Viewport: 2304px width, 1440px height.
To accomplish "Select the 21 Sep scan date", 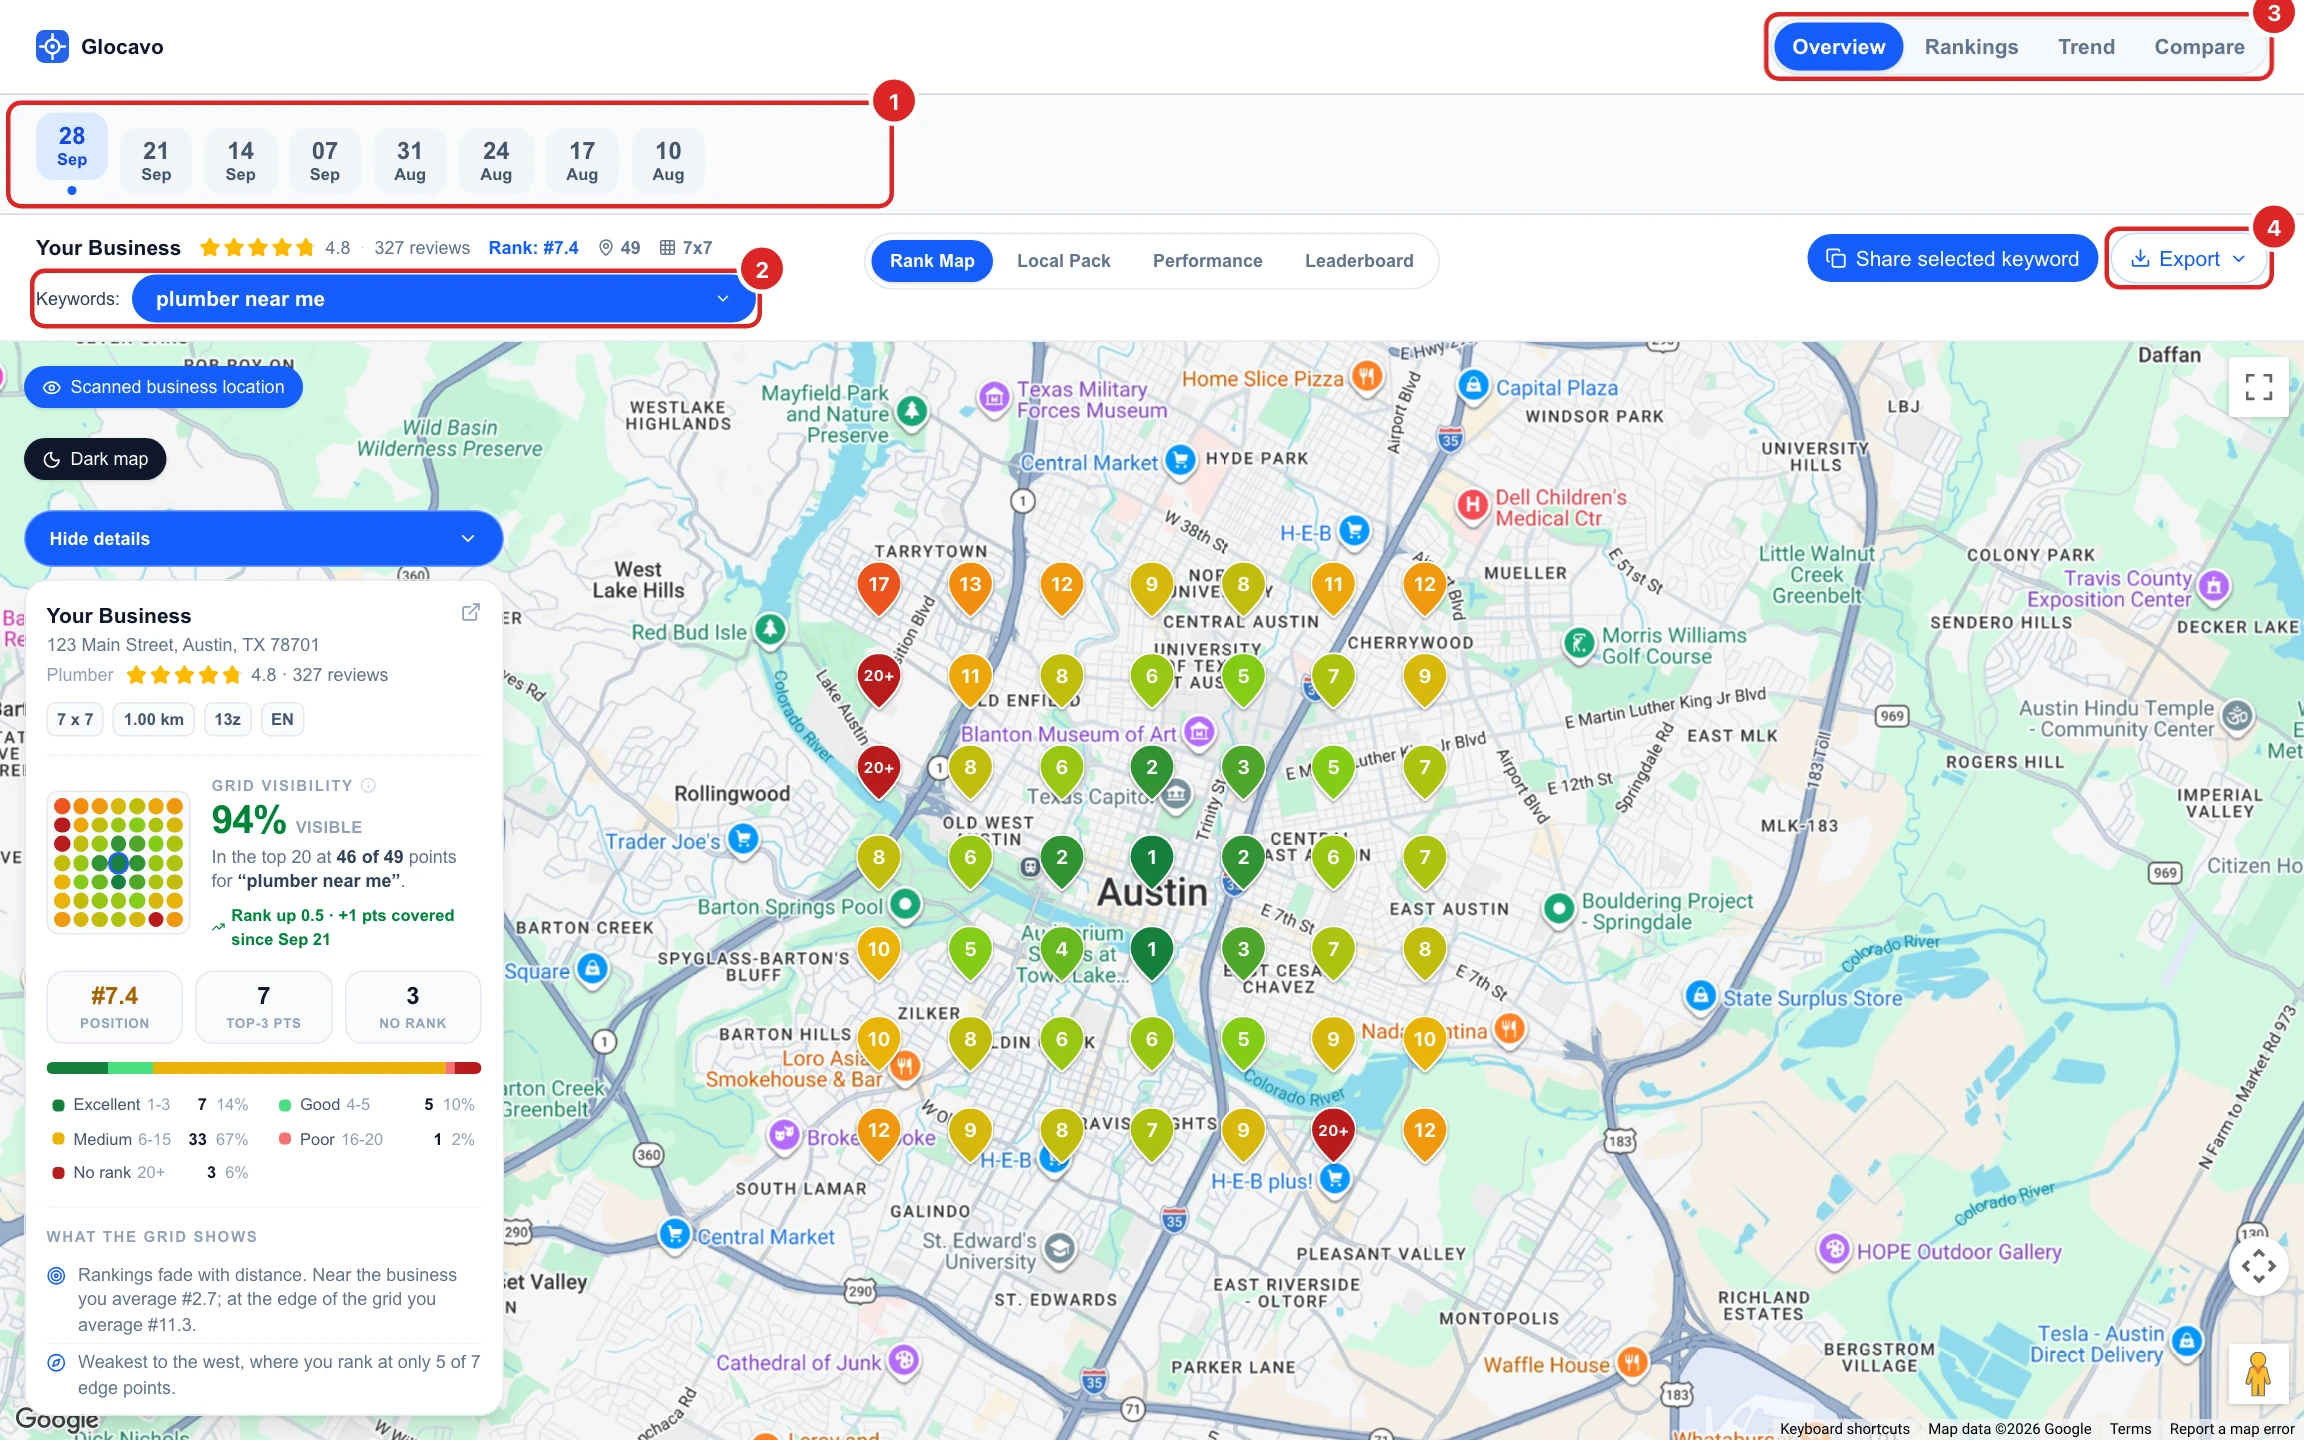I will tap(156, 160).
